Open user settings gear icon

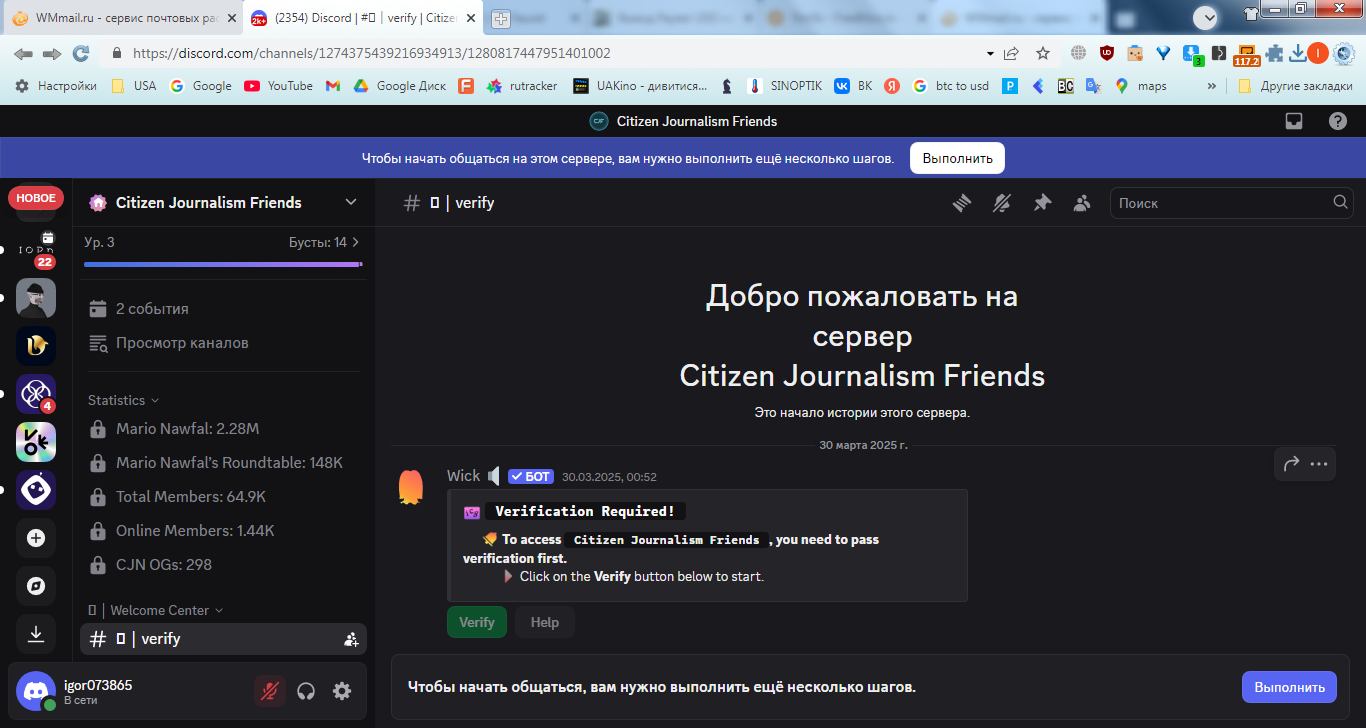(x=342, y=691)
